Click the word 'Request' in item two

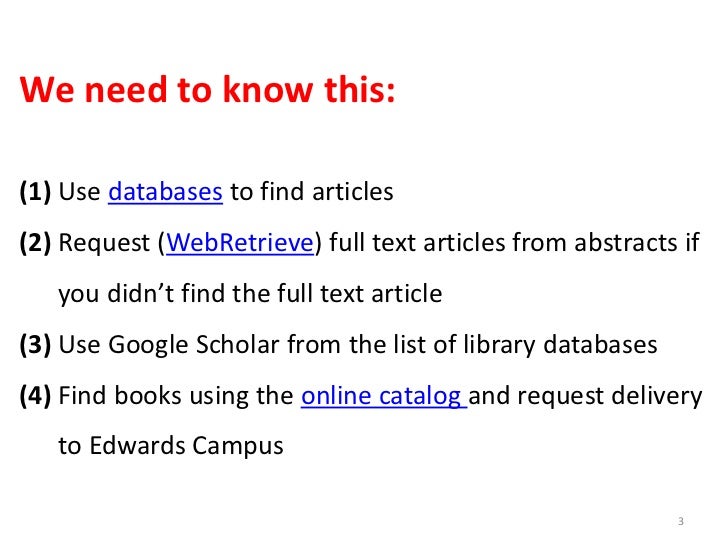[x=104, y=243]
